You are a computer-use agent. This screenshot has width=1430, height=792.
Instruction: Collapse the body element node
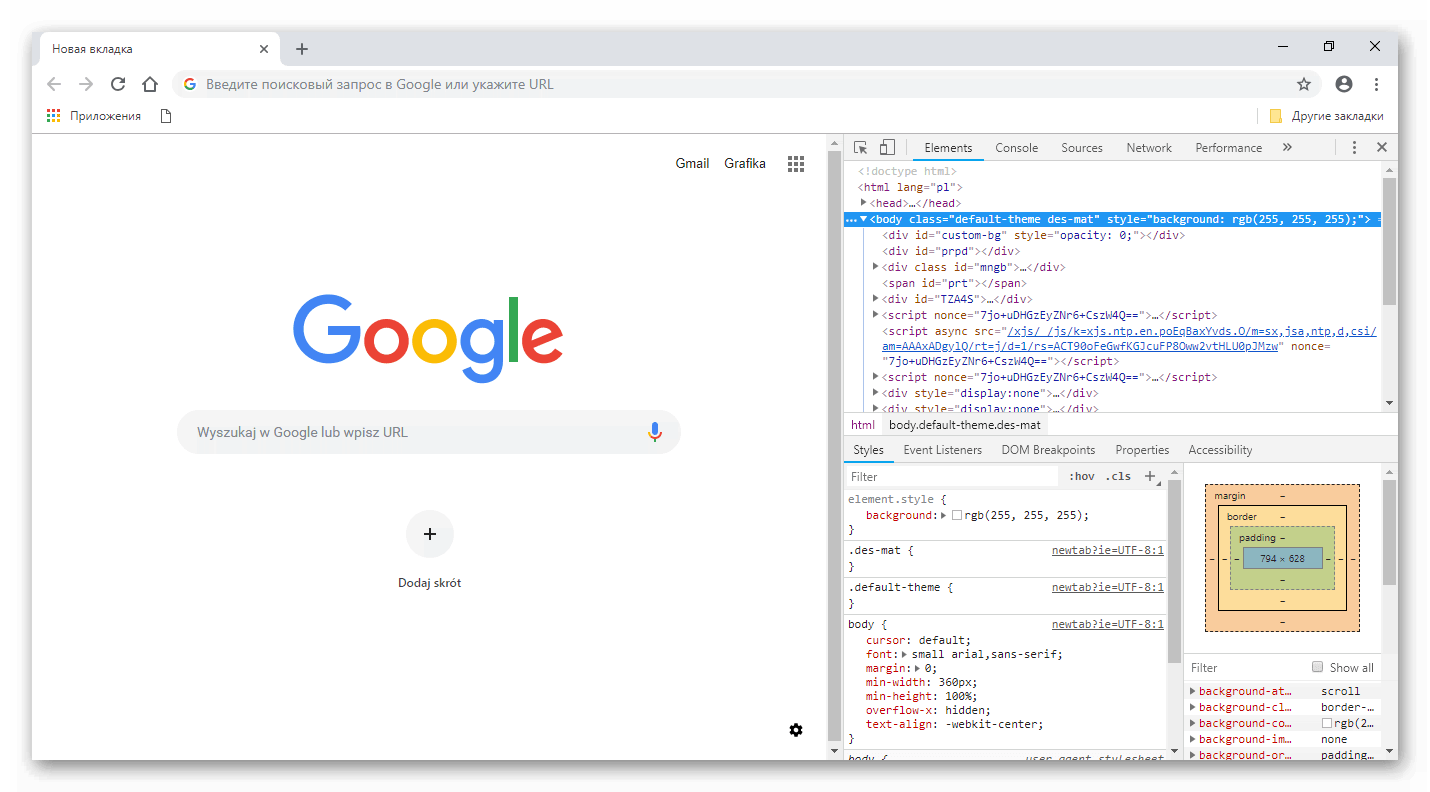[864, 219]
